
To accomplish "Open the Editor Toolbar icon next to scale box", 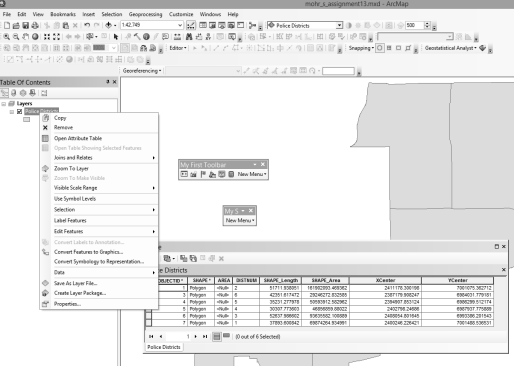I will point(191,25).
